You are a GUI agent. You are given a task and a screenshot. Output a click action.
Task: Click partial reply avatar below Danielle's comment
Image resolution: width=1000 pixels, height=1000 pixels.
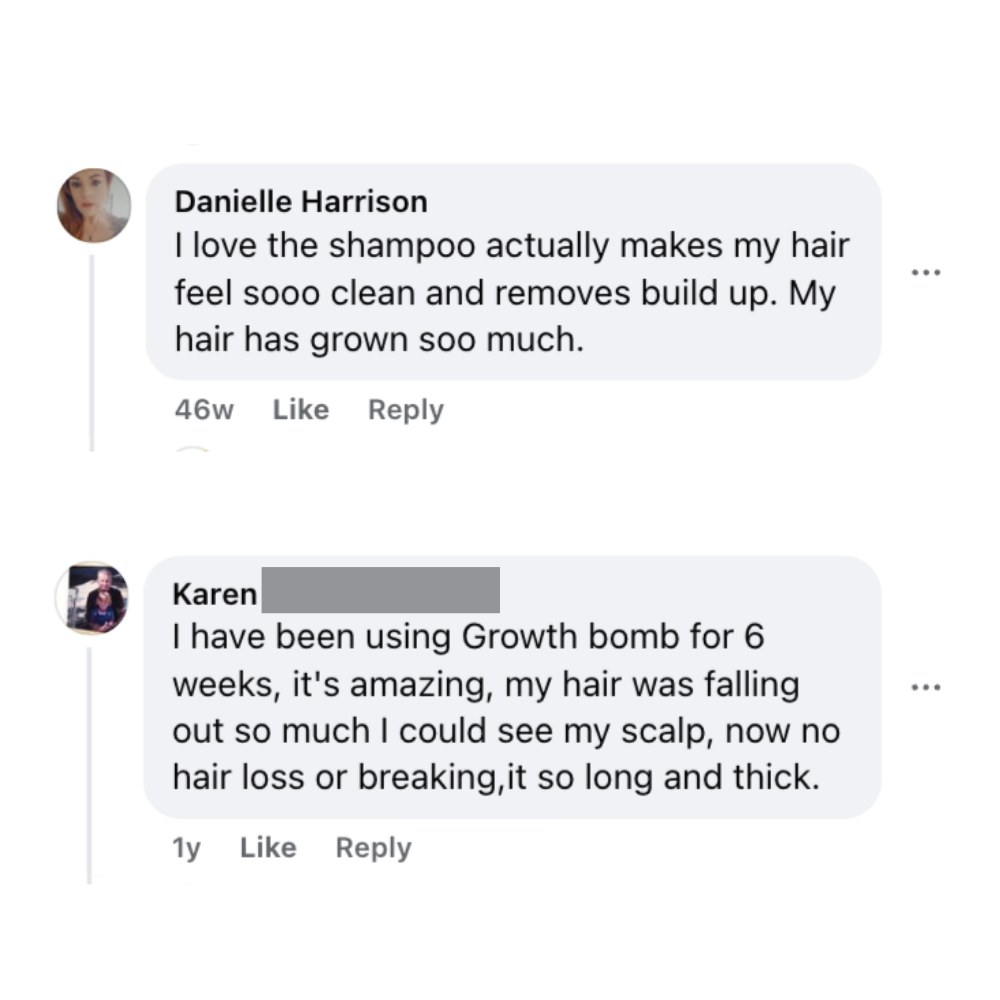pos(192,449)
